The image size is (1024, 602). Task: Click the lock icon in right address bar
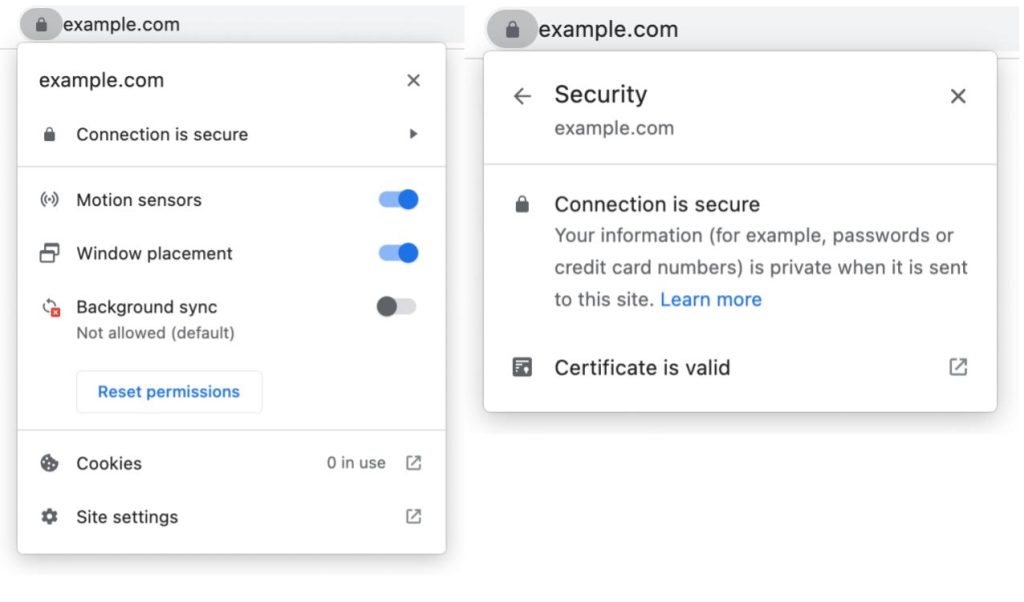pyautogui.click(x=512, y=30)
